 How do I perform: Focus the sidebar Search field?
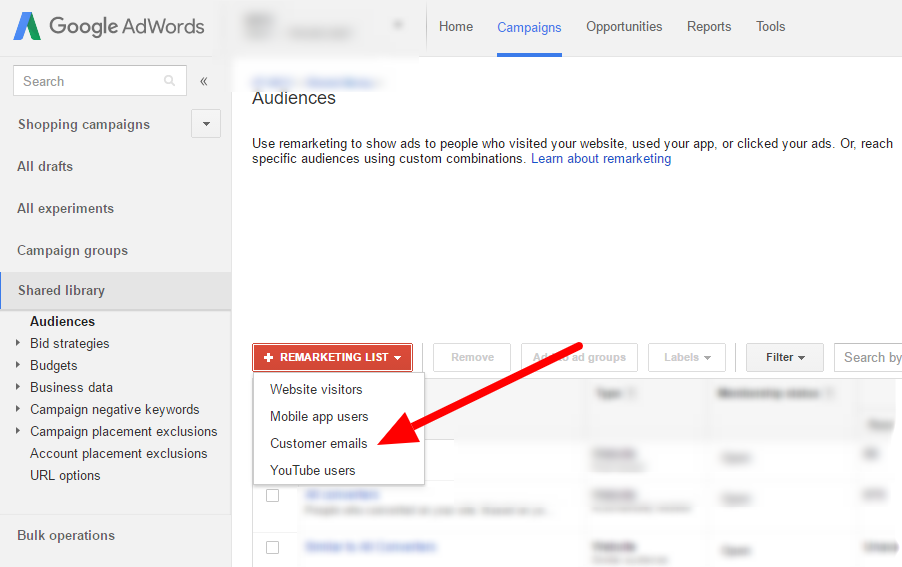click(100, 81)
